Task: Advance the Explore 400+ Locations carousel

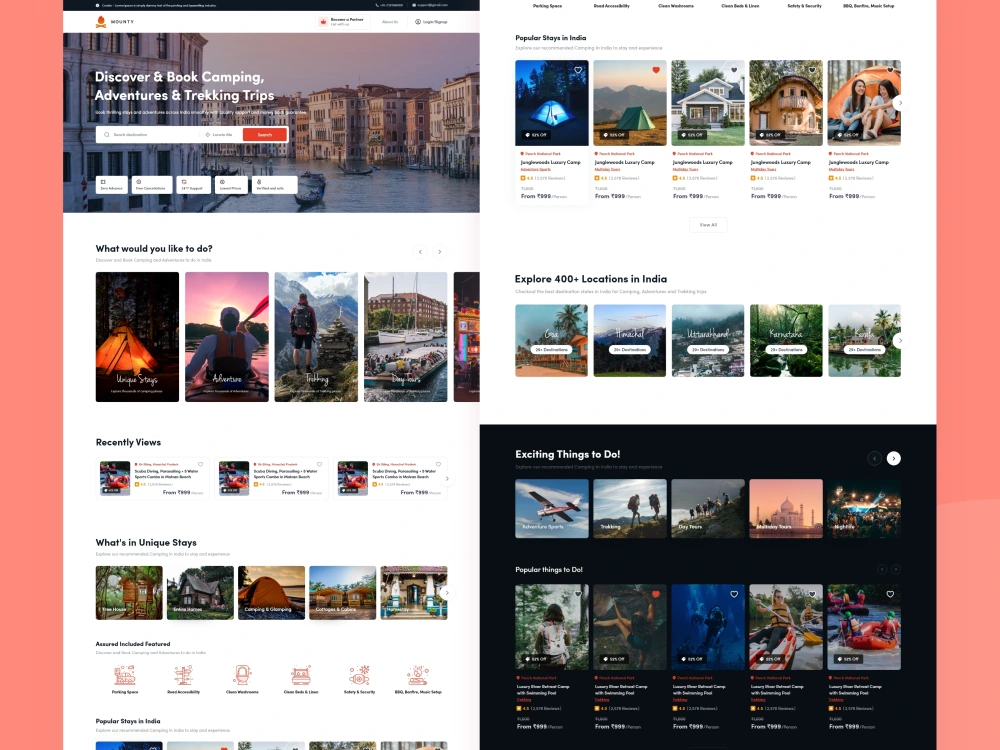Action: [x=900, y=341]
